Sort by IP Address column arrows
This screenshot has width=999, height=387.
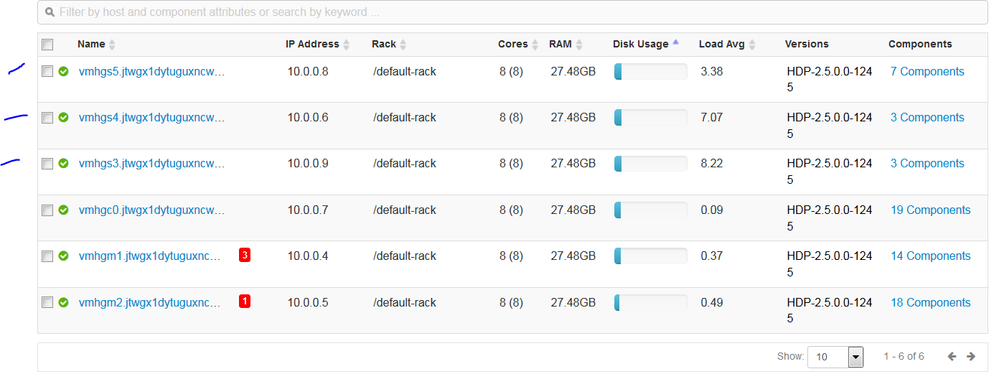[x=346, y=45]
